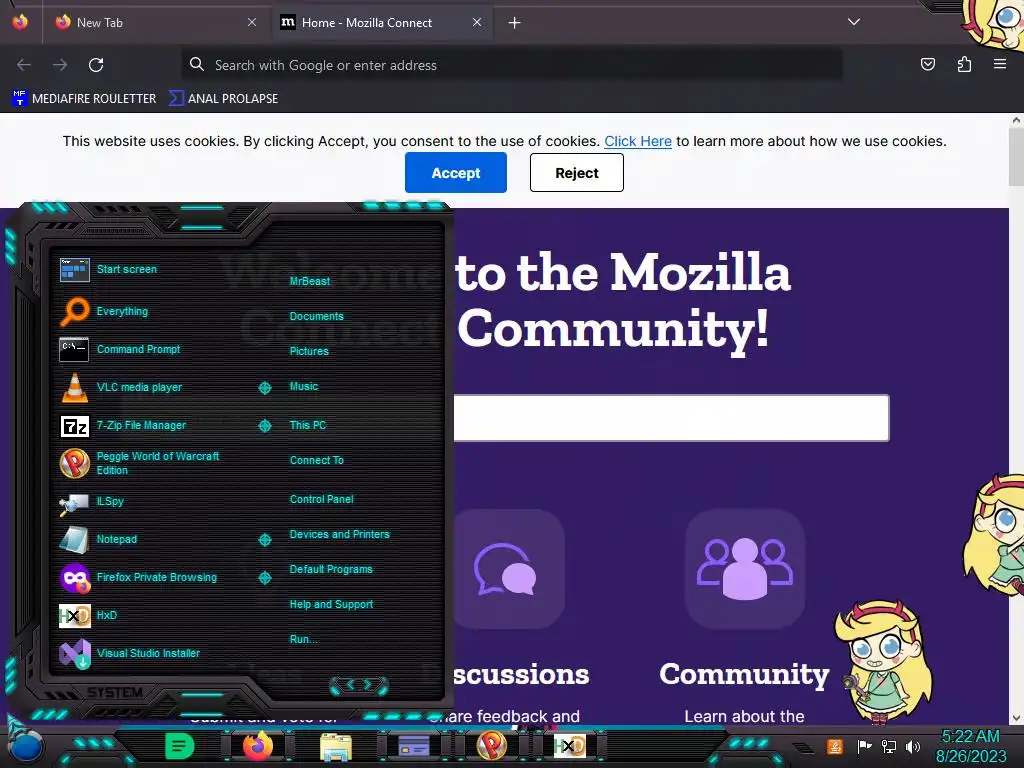Open Default Programs entry

330,569
